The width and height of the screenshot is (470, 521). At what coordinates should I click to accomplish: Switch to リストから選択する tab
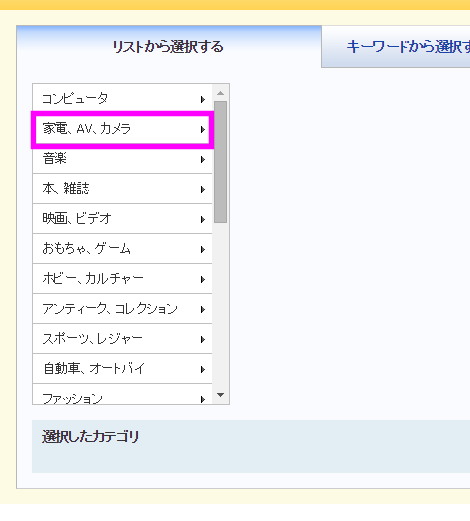169,46
